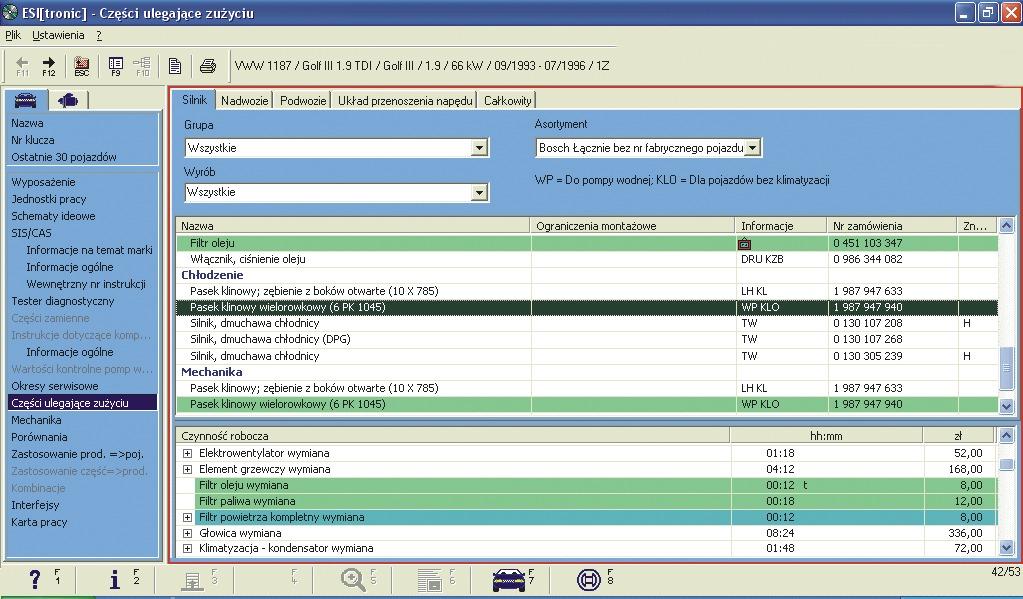This screenshot has height=599, width=1023.
Task: Open Interfejsy in sidebar
Action: pyautogui.click(x=35, y=505)
